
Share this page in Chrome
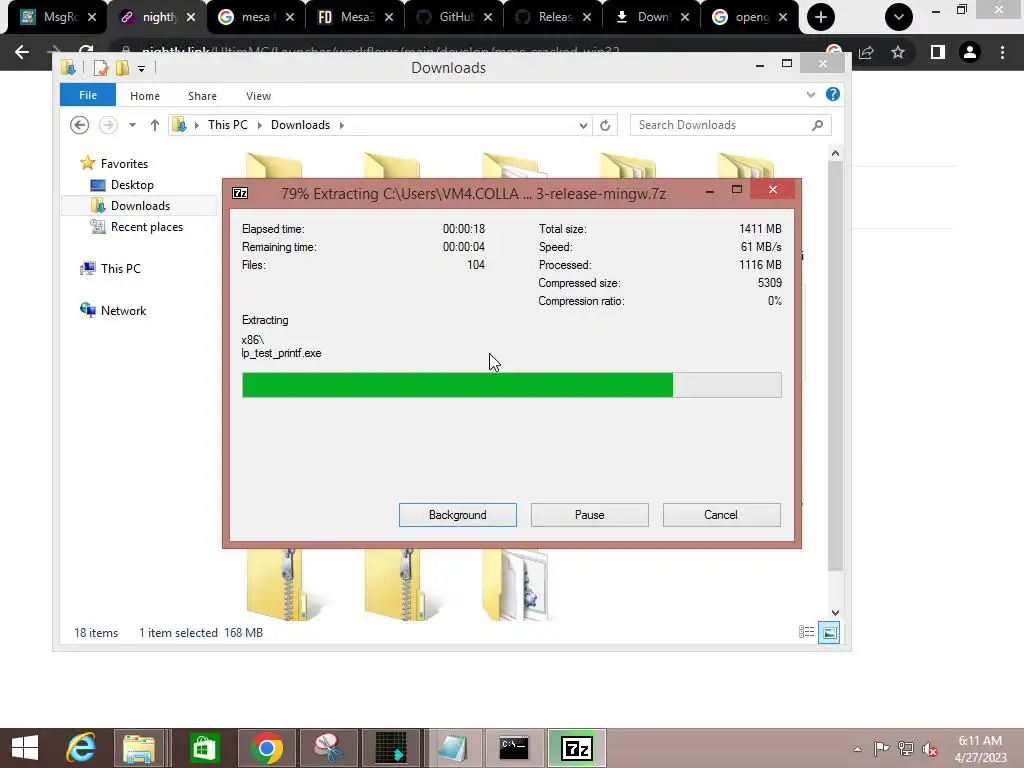click(x=867, y=52)
